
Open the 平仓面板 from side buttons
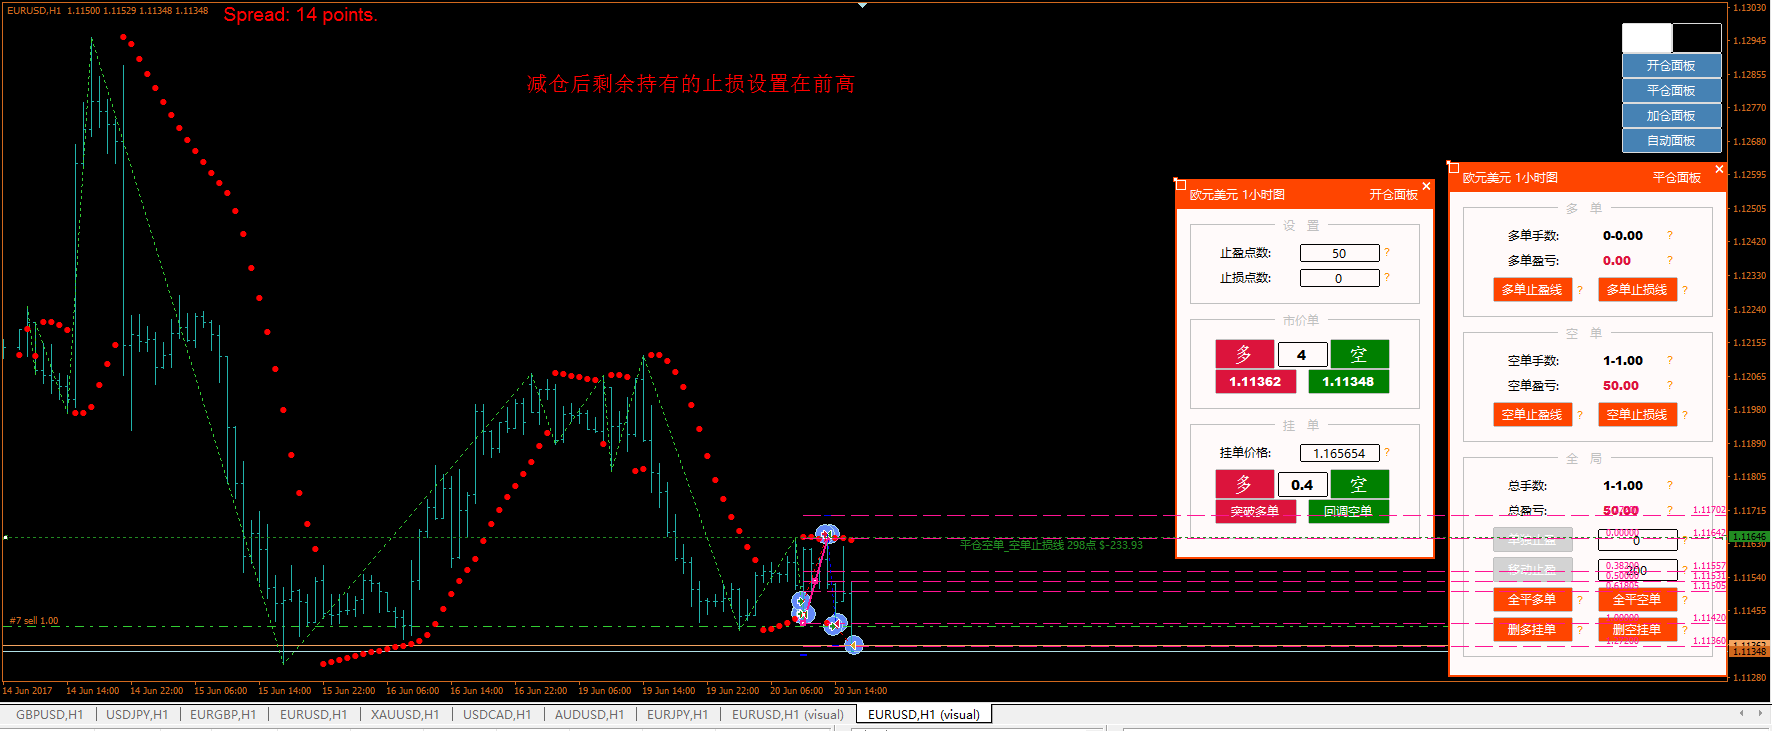[1671, 91]
